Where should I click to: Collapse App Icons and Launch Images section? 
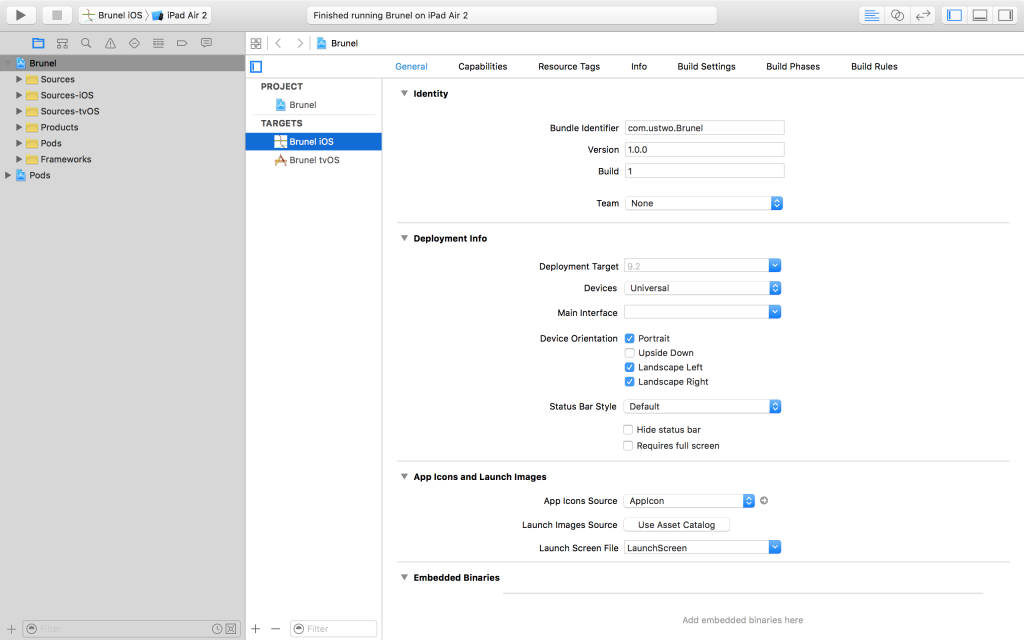tap(404, 477)
